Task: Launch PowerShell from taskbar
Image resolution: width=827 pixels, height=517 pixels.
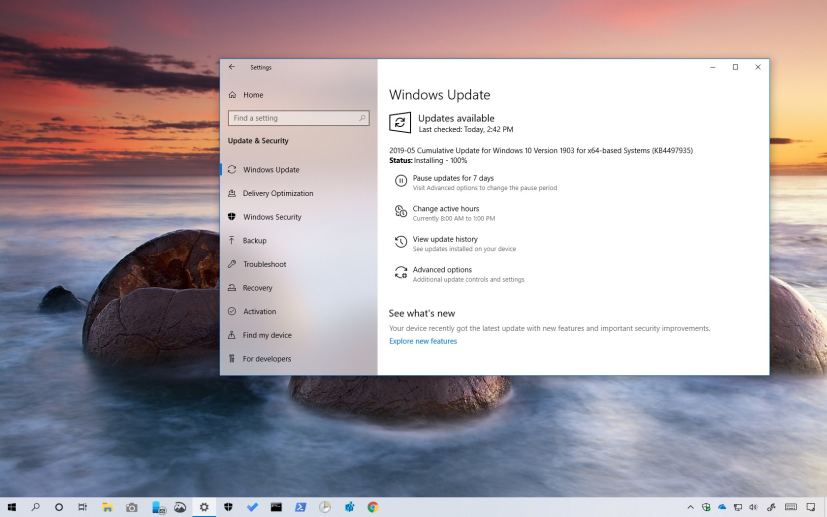Action: pyautogui.click(x=301, y=507)
